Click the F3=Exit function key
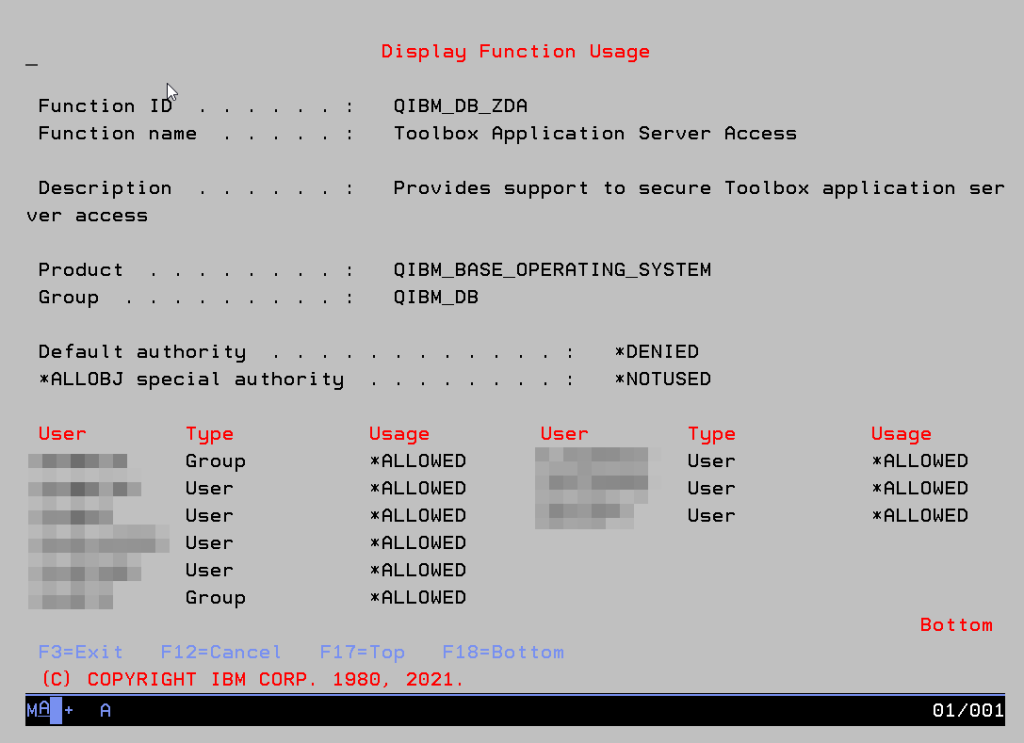1024x743 pixels. click(x=80, y=652)
